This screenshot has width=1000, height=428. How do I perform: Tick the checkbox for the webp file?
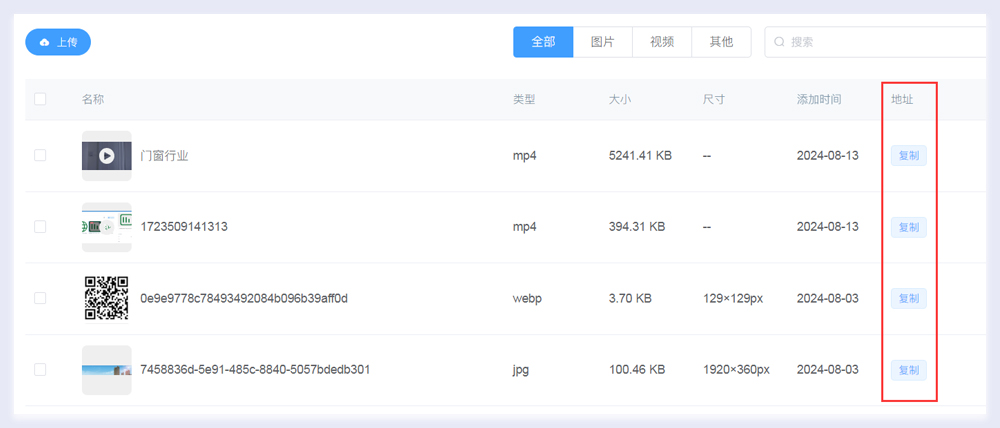tap(40, 298)
